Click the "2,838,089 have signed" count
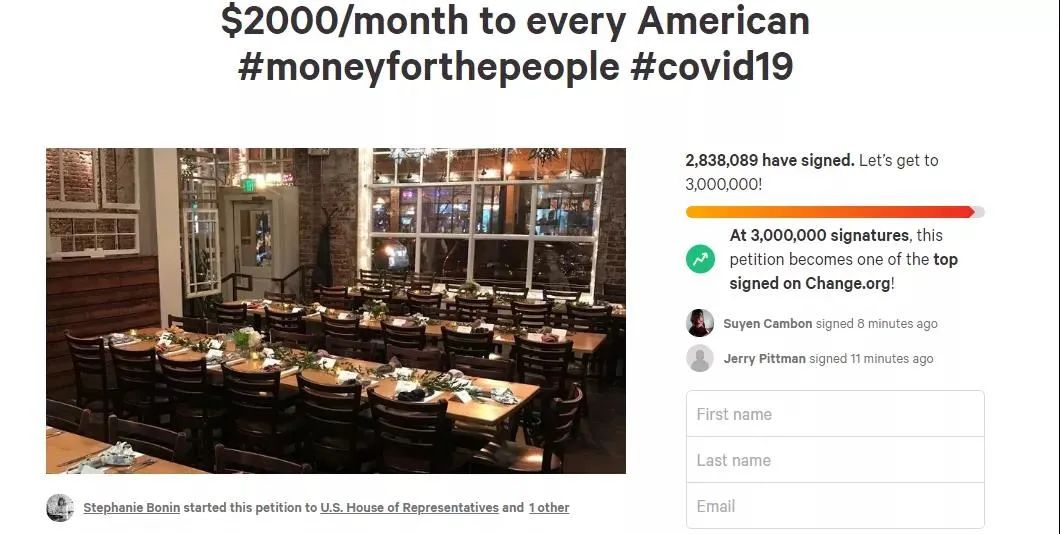Screen dimensions: 1060x534 click(x=770, y=160)
